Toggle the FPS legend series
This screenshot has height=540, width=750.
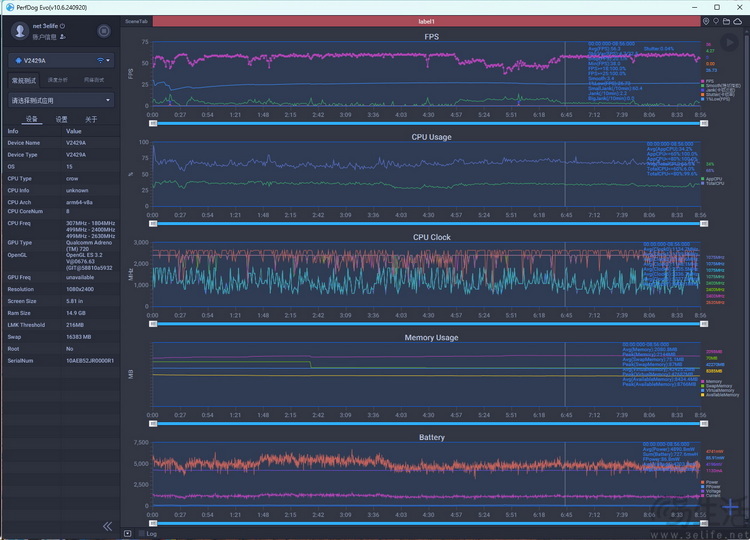coord(708,81)
